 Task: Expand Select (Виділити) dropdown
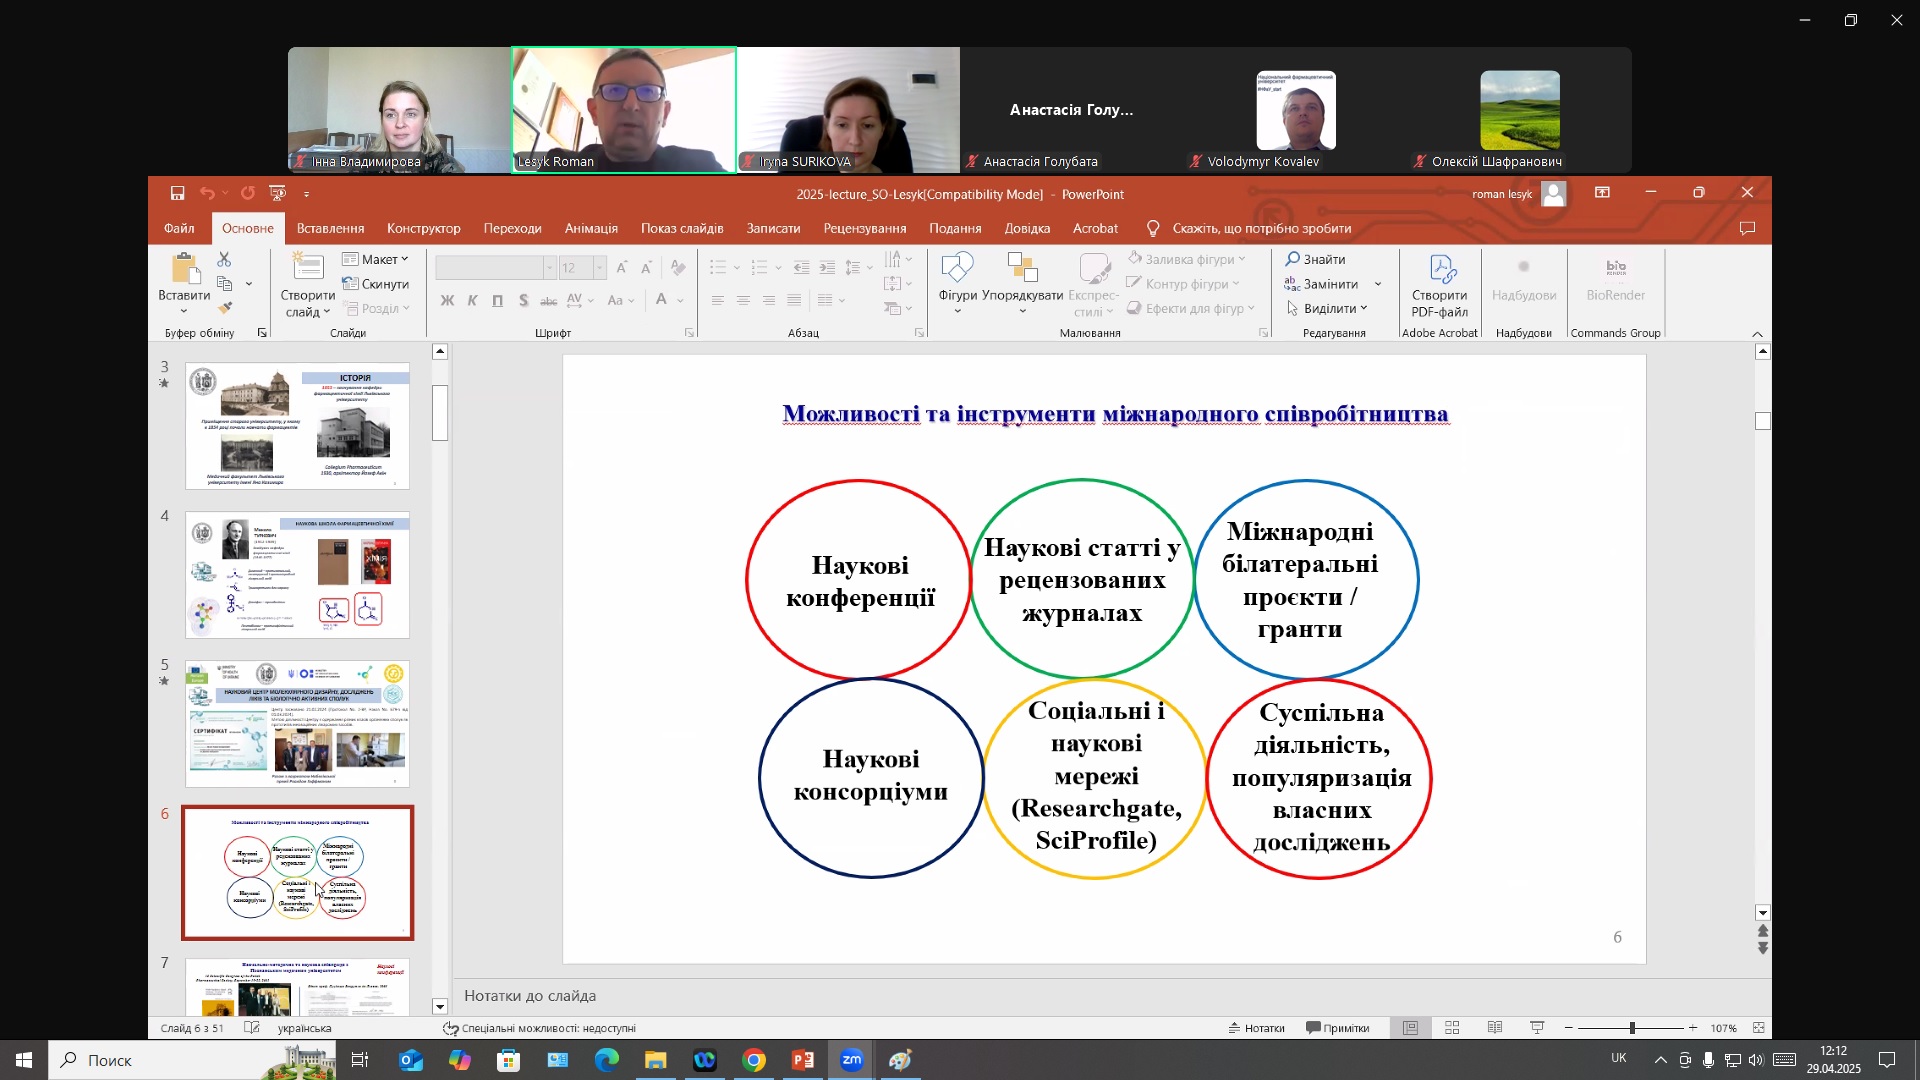click(1328, 309)
